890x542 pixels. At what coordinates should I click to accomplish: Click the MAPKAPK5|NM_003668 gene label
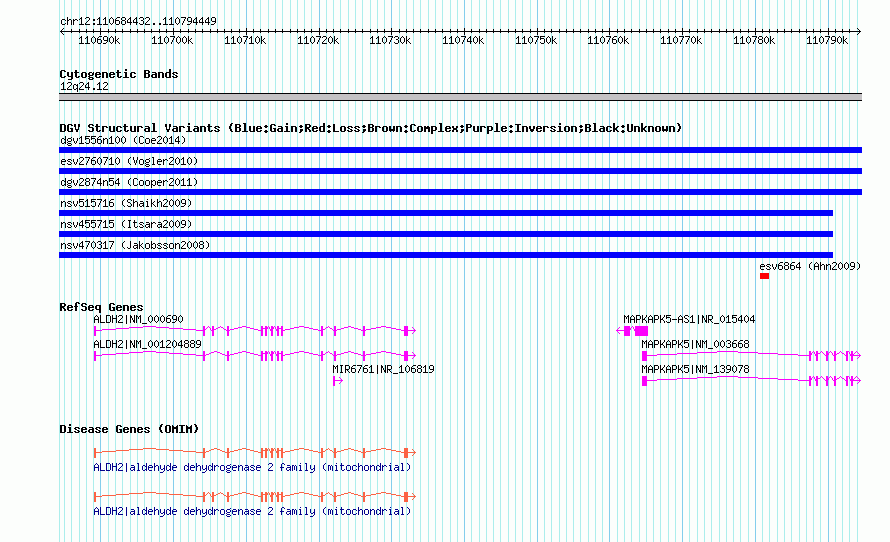(695, 344)
